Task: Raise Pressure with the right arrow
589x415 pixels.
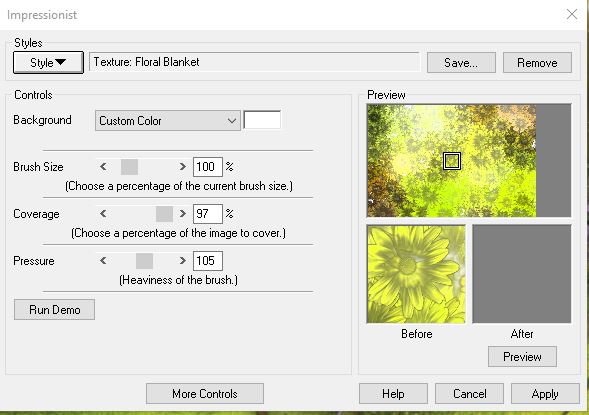Action: (183, 261)
